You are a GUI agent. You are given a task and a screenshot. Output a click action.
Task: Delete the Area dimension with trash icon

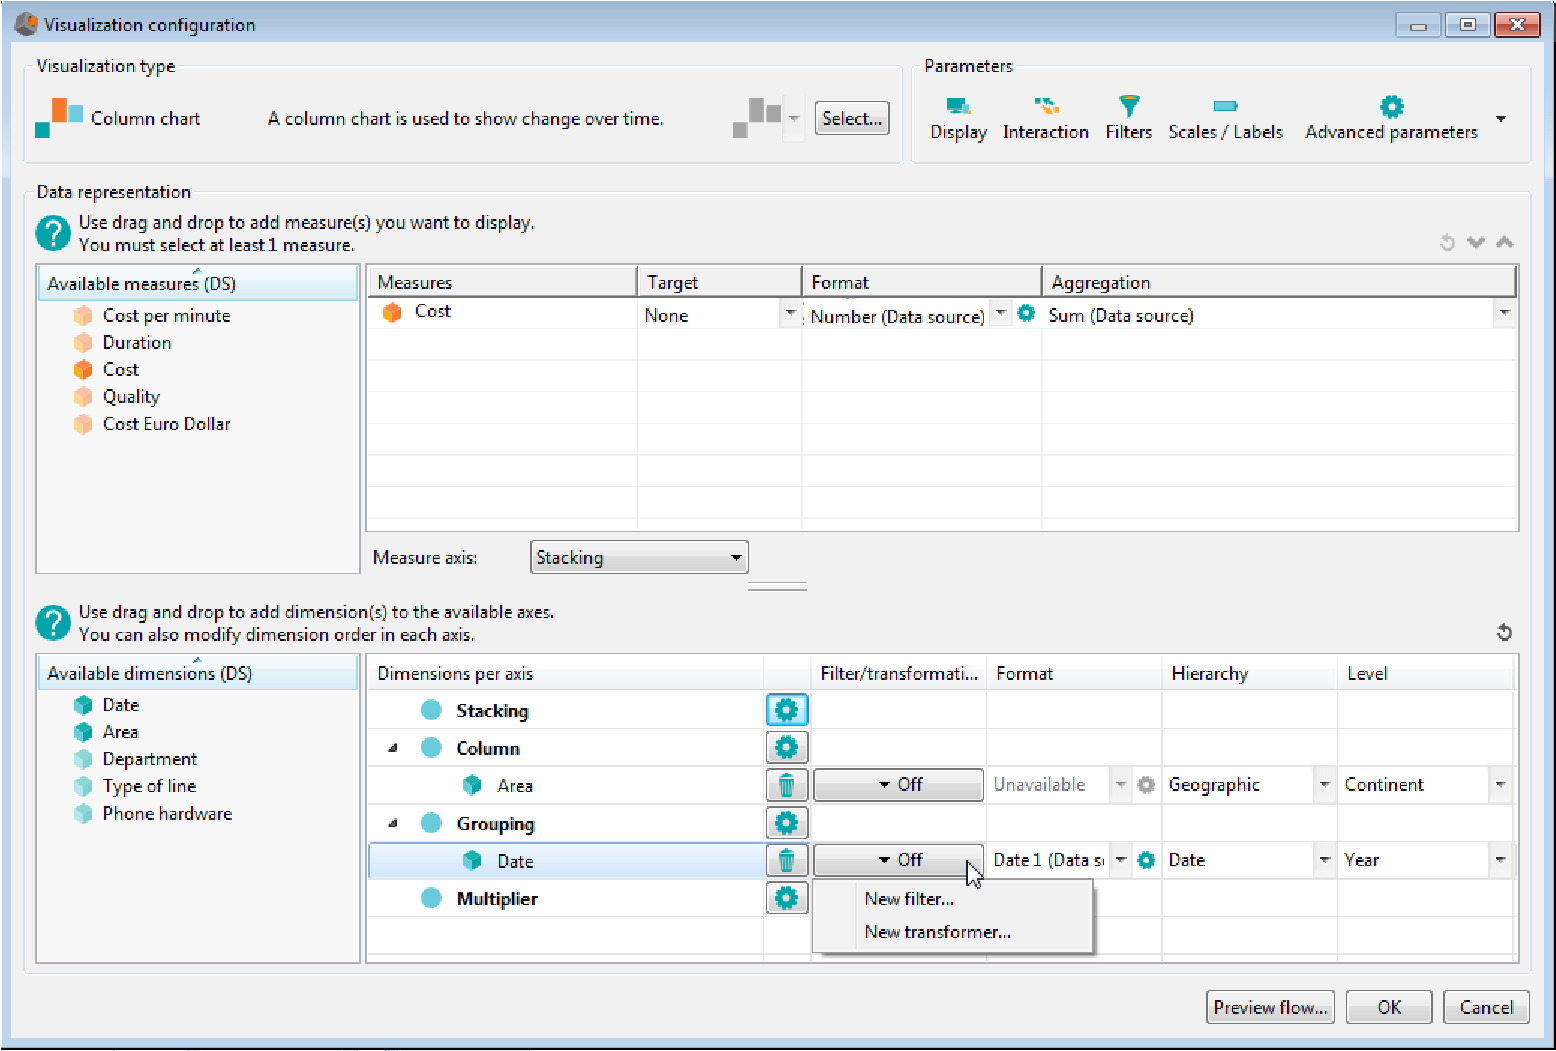click(x=786, y=785)
